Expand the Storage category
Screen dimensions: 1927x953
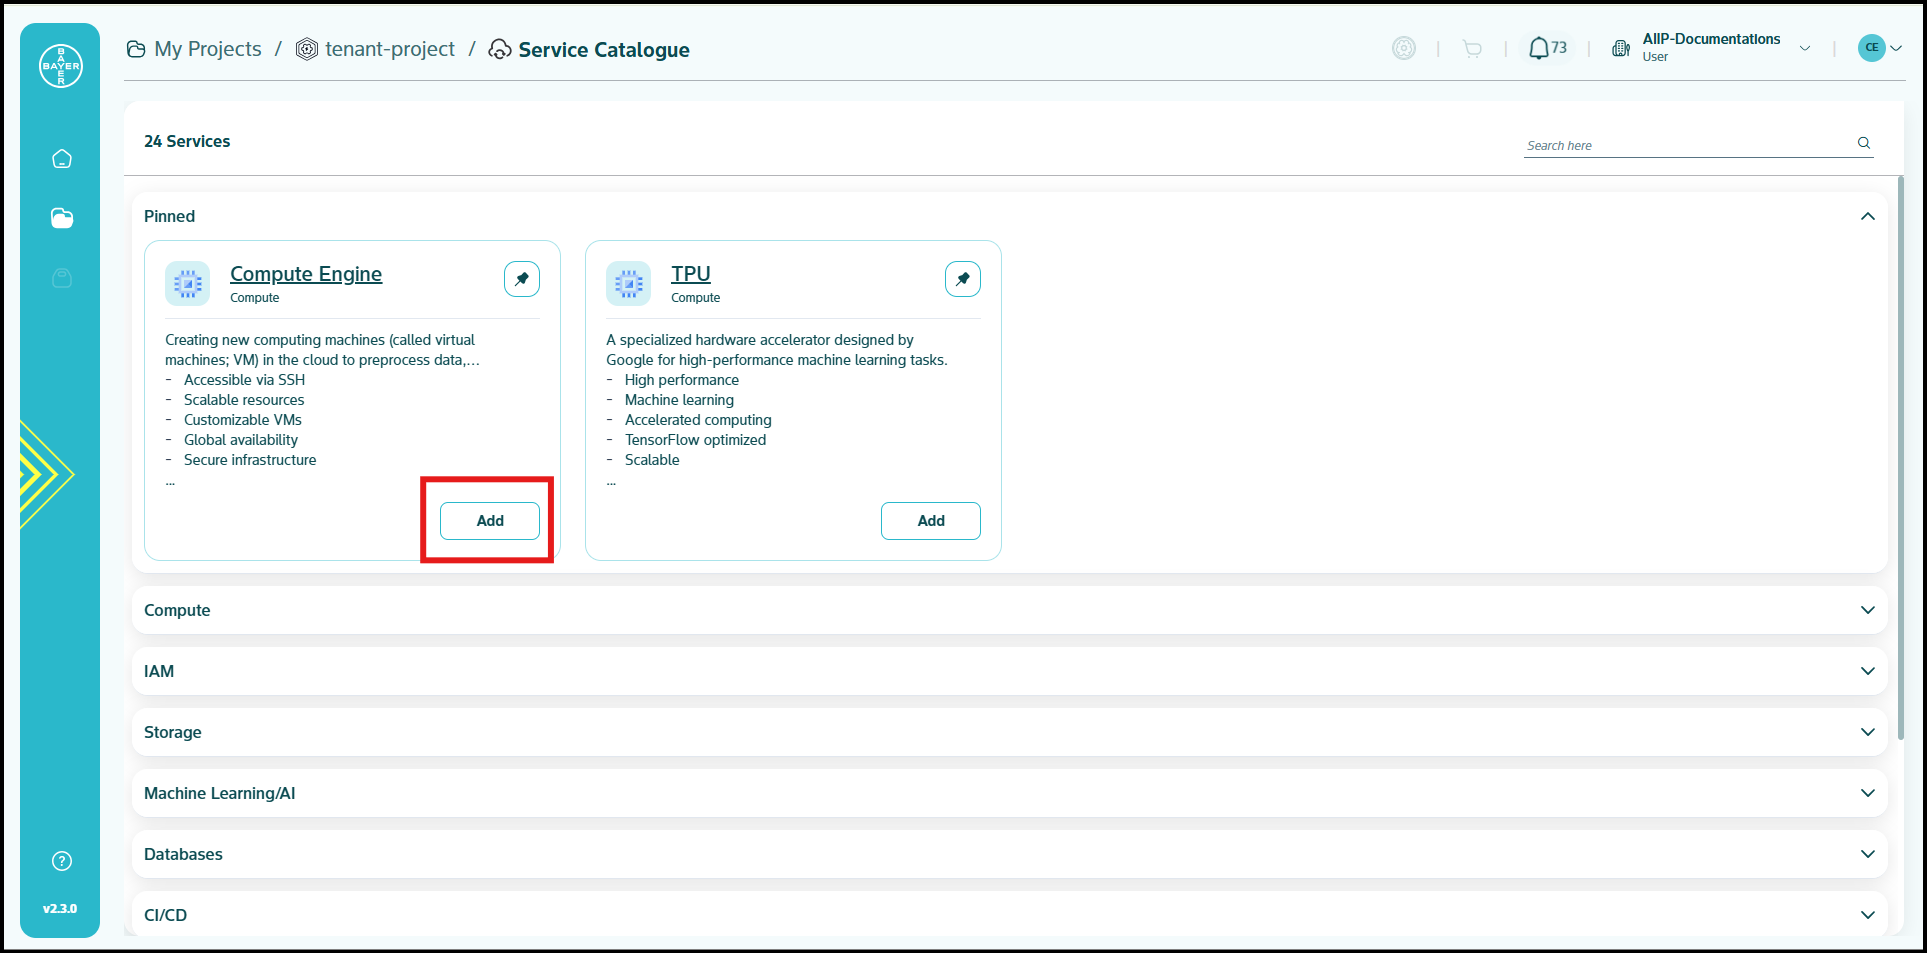(1867, 732)
